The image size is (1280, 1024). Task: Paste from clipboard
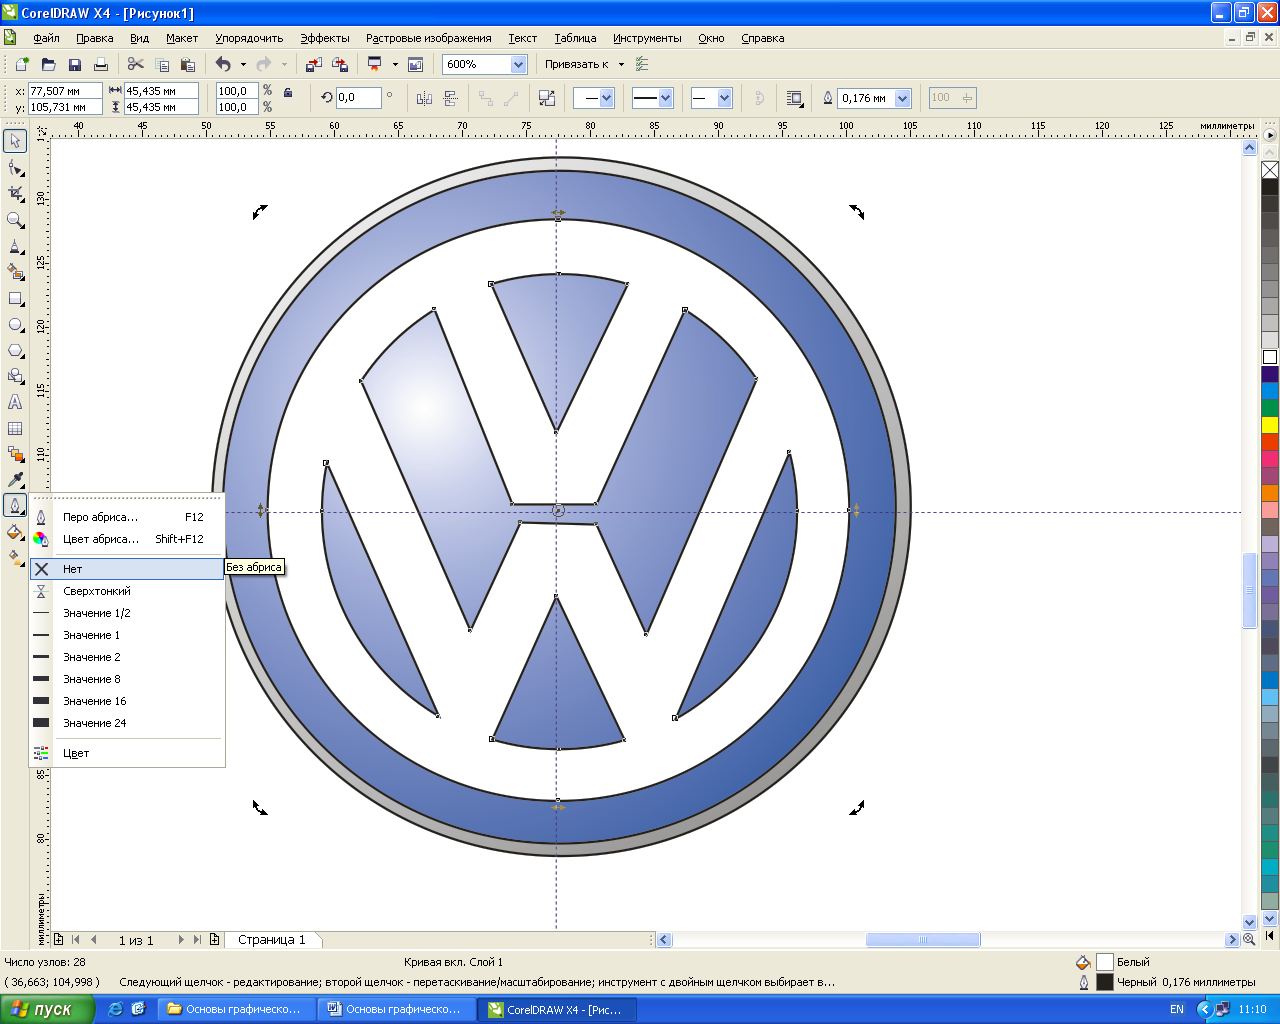(188, 64)
